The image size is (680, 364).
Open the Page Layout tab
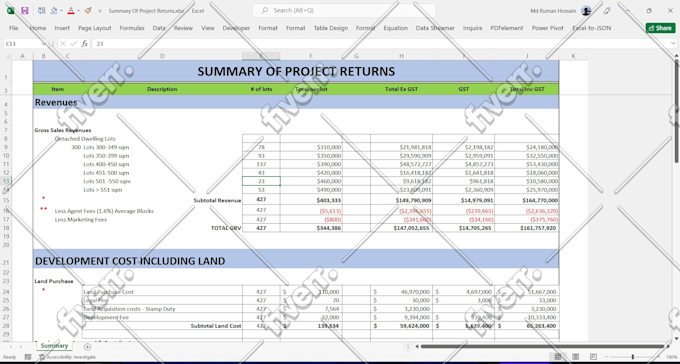tap(95, 28)
